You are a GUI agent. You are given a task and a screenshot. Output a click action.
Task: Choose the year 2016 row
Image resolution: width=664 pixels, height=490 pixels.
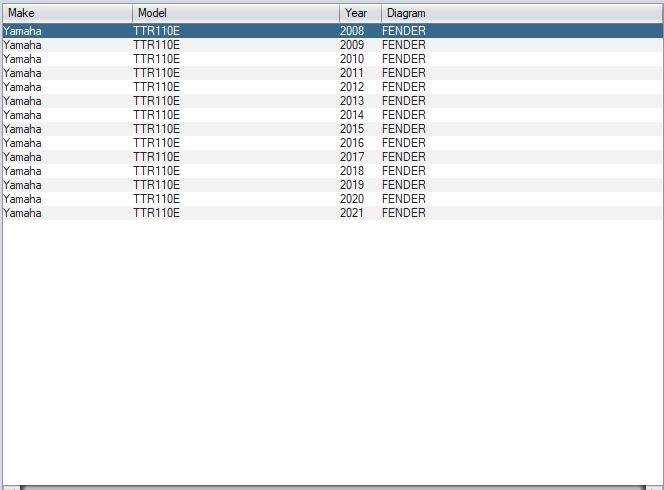coord(332,143)
